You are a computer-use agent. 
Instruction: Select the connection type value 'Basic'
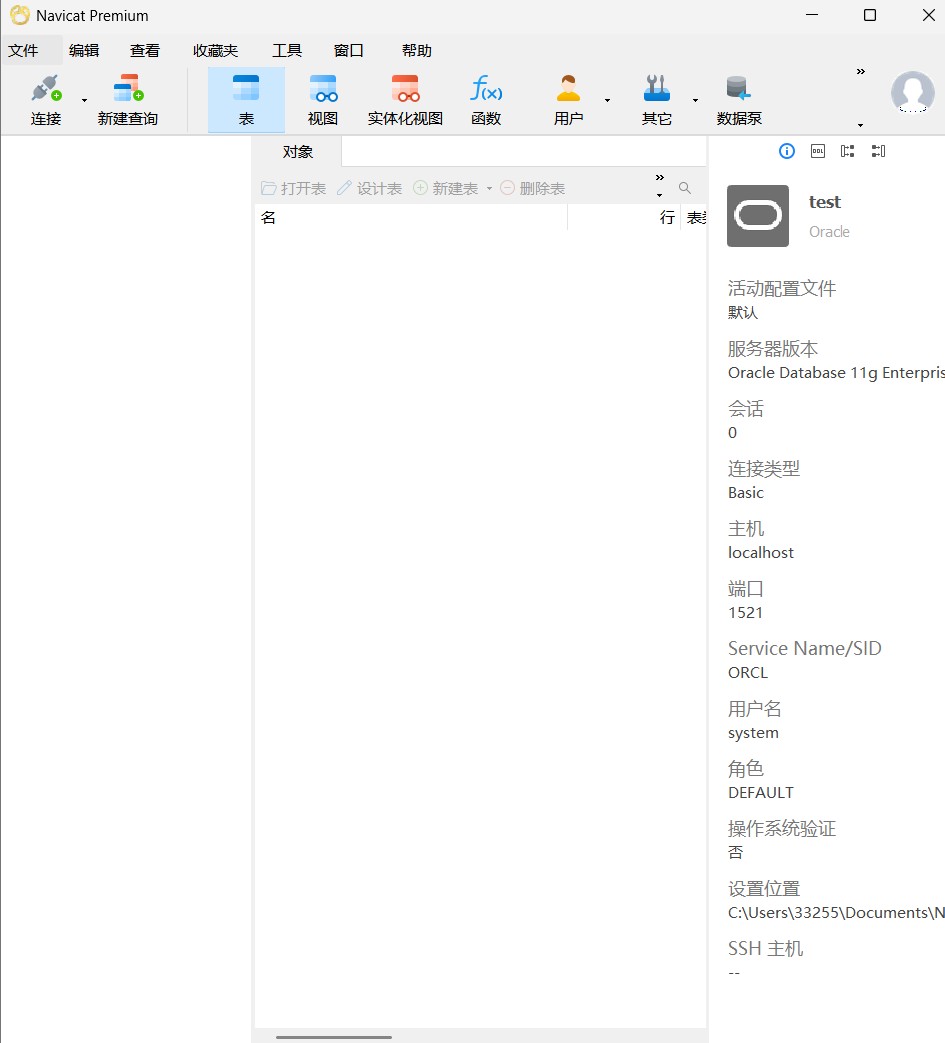(746, 493)
